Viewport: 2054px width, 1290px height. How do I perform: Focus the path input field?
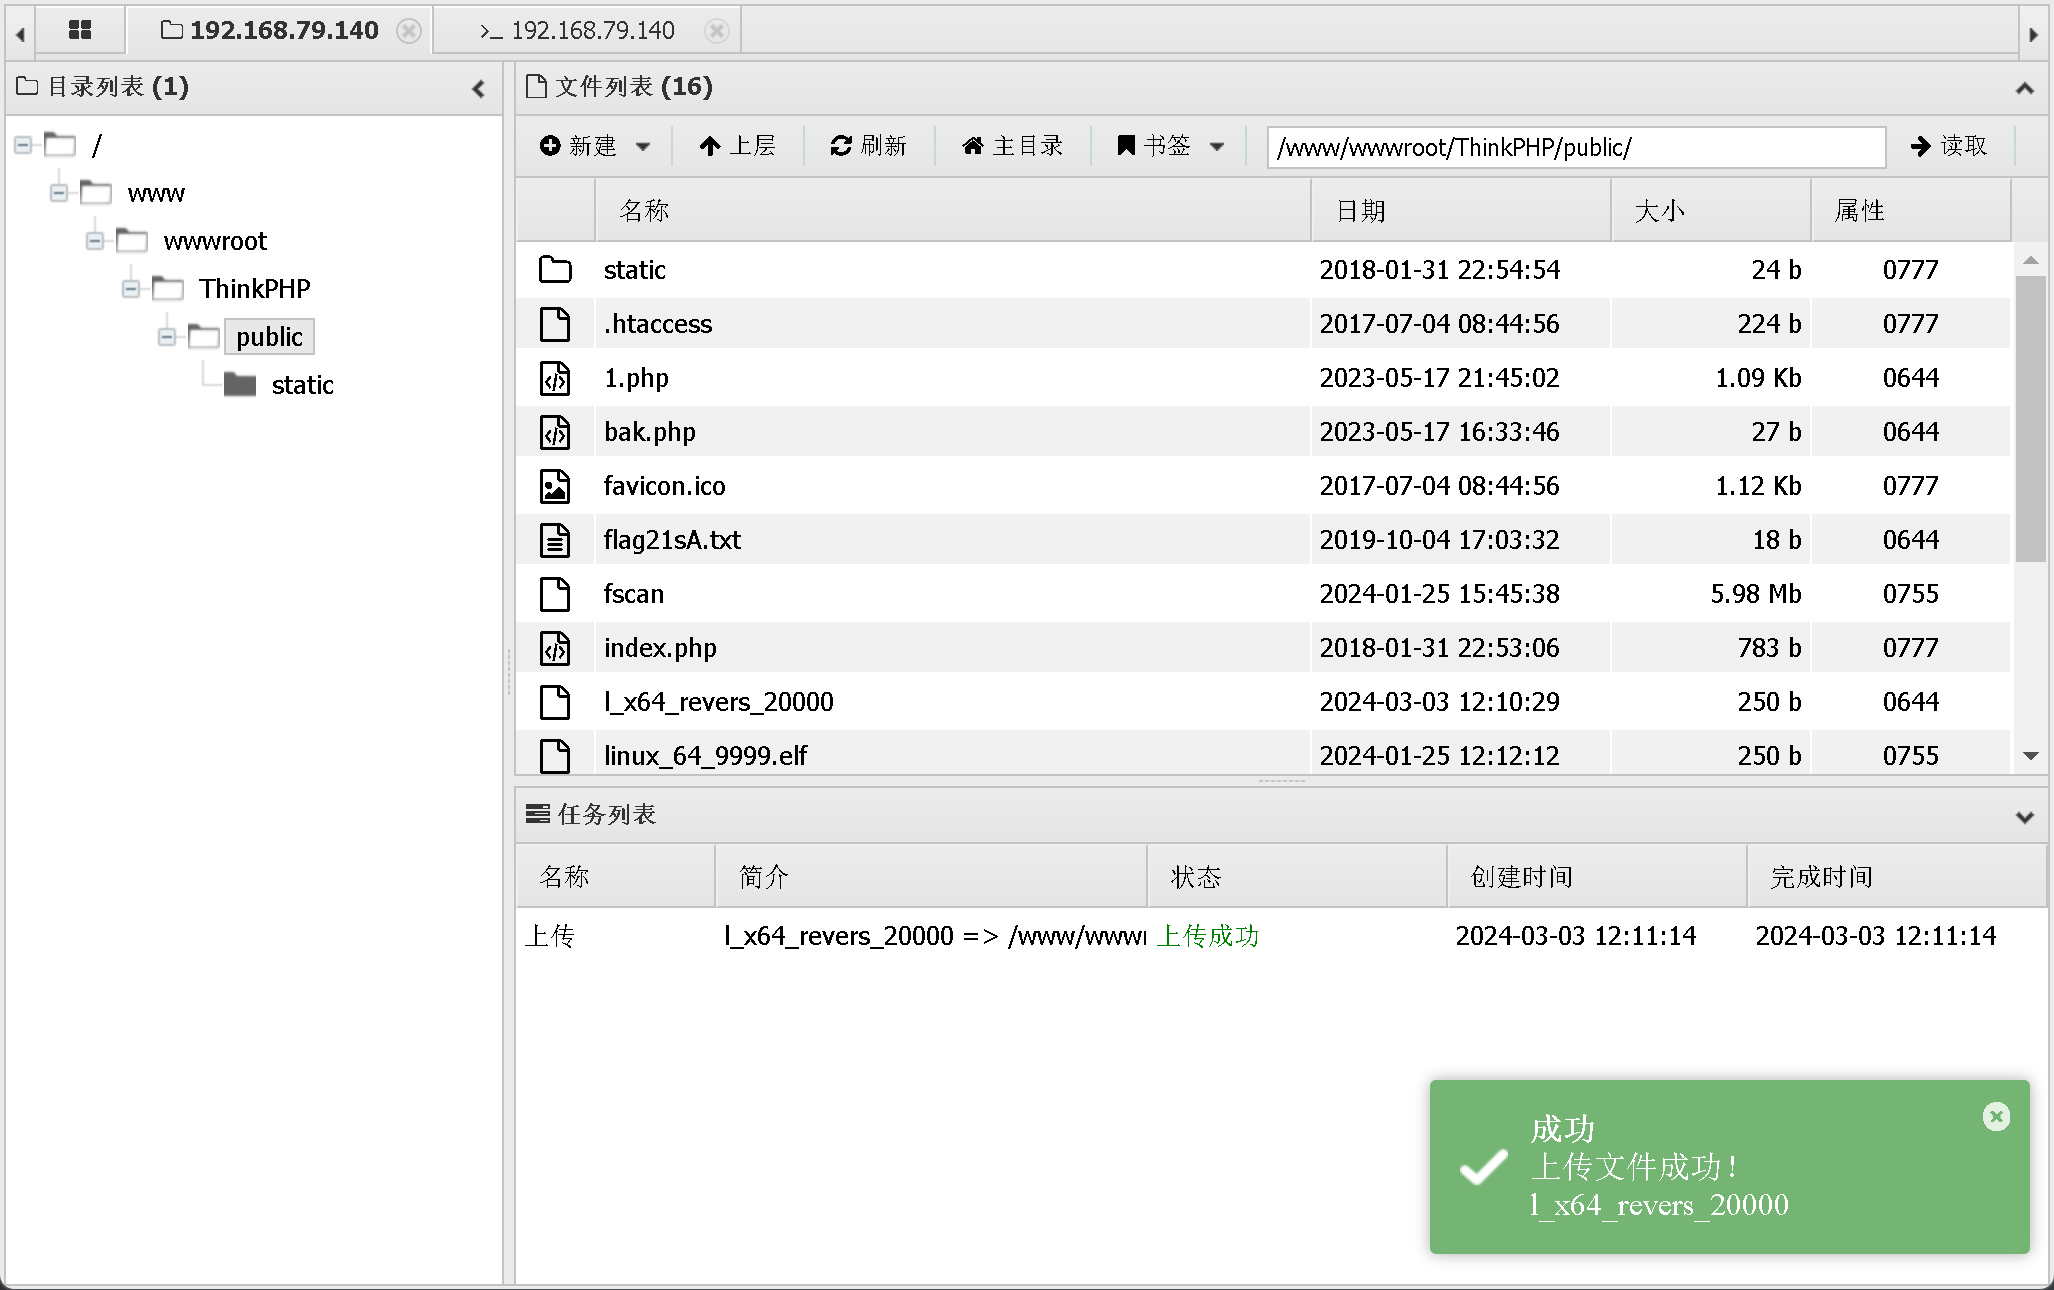tap(1576, 147)
